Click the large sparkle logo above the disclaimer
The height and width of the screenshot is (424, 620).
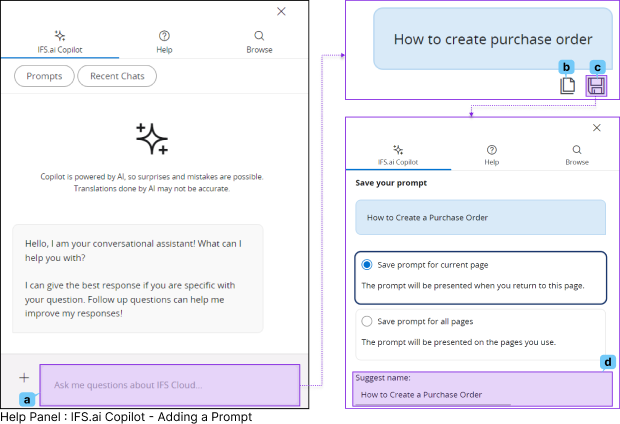click(151, 139)
